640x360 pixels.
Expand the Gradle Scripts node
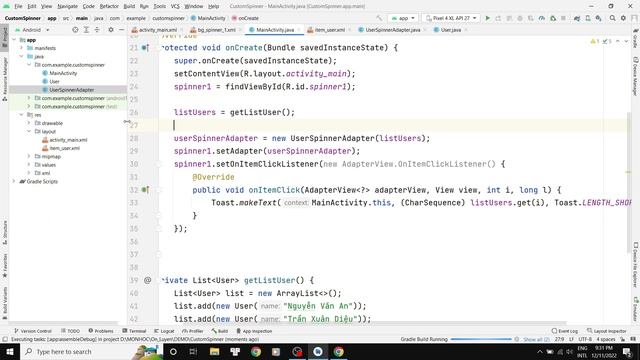coord(14,181)
